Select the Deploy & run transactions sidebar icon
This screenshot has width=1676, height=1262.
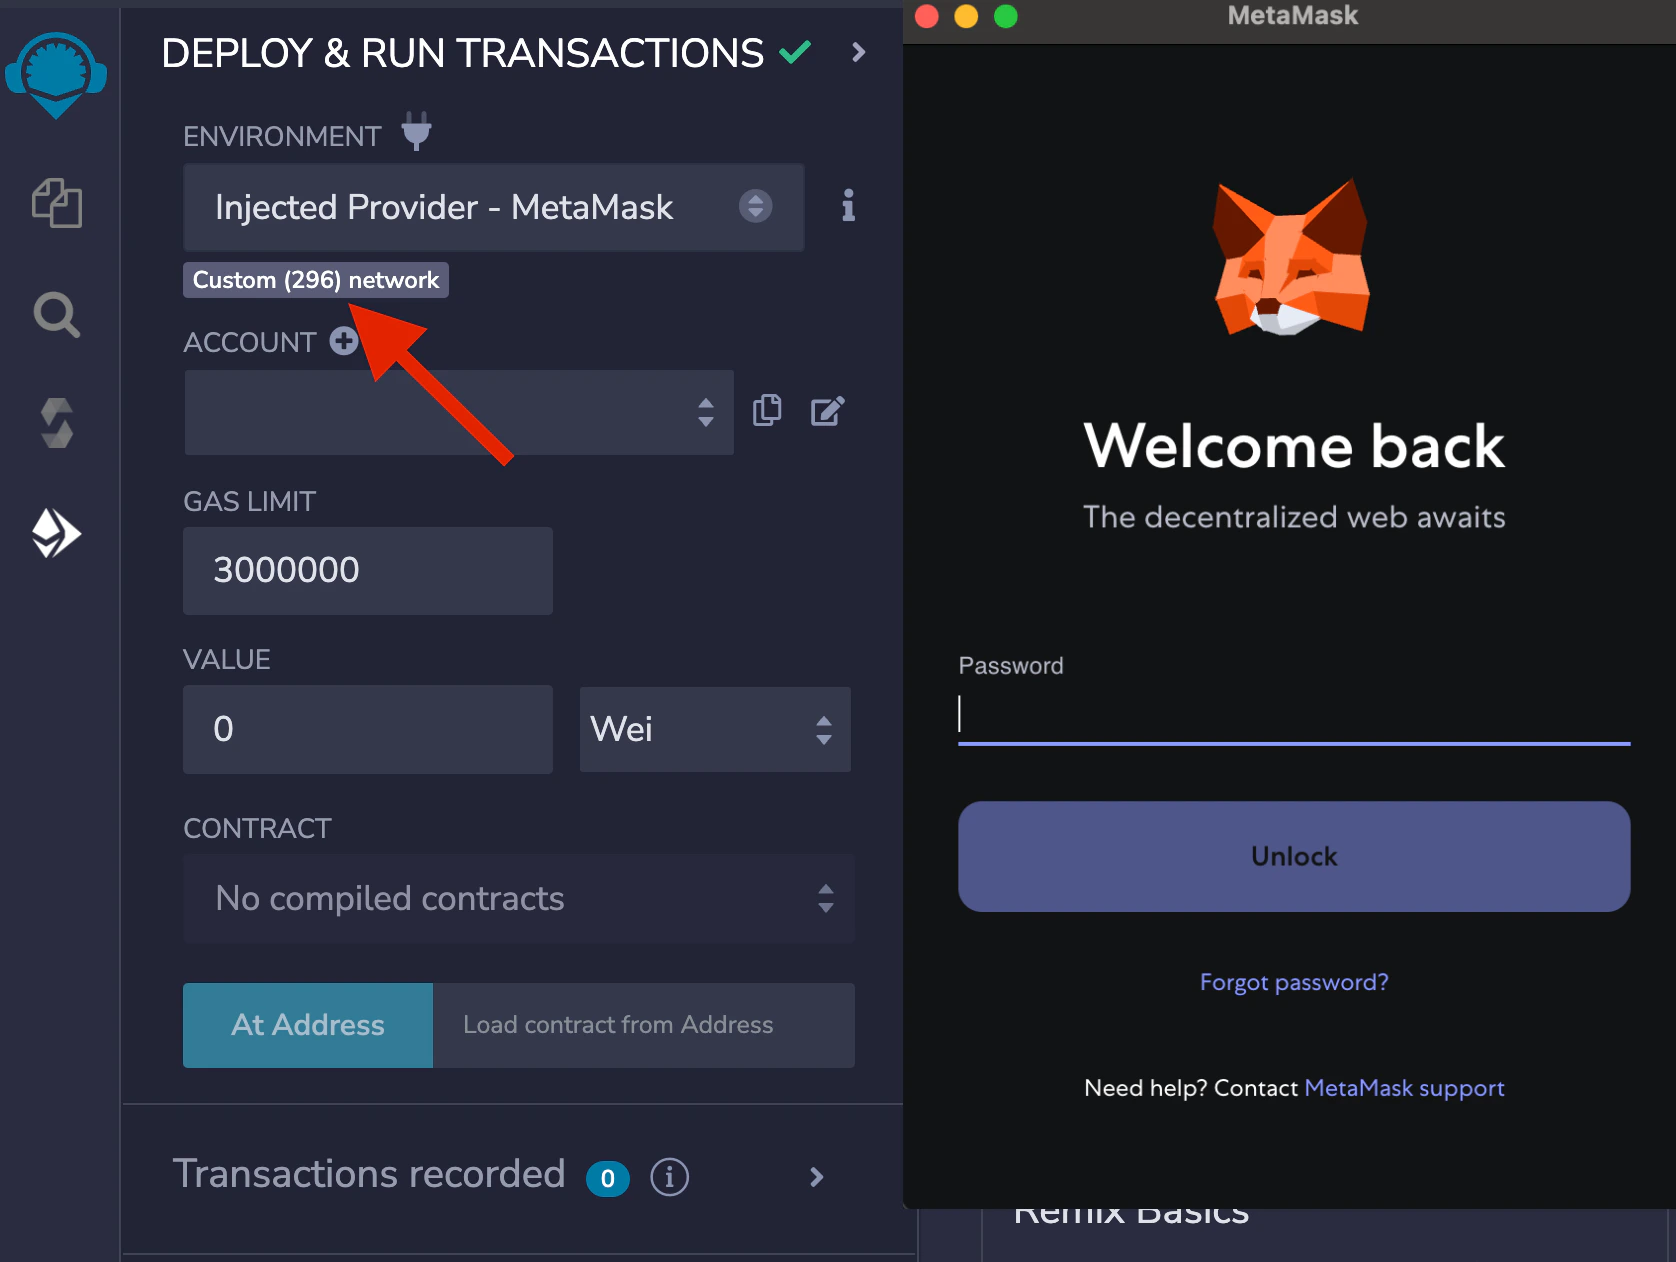click(x=57, y=533)
